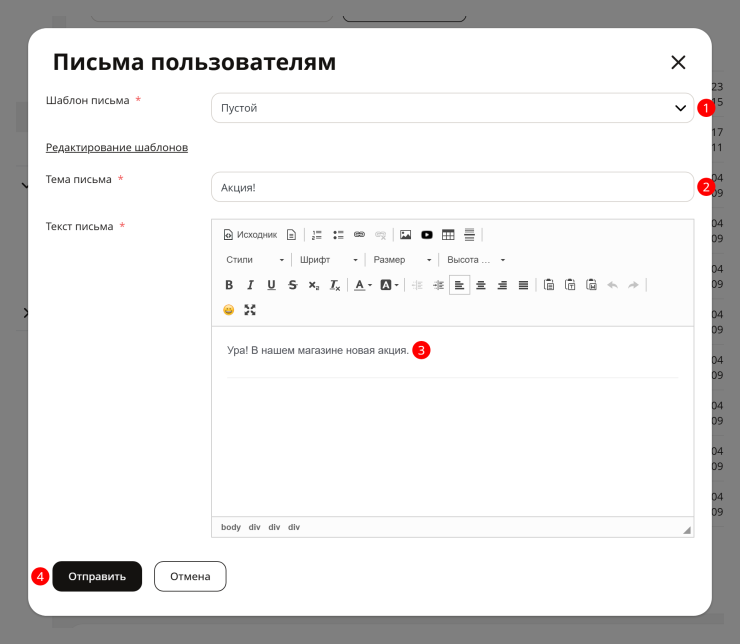The image size is (740, 644).
Task: Toggle italic formatting
Action: click(x=250, y=285)
